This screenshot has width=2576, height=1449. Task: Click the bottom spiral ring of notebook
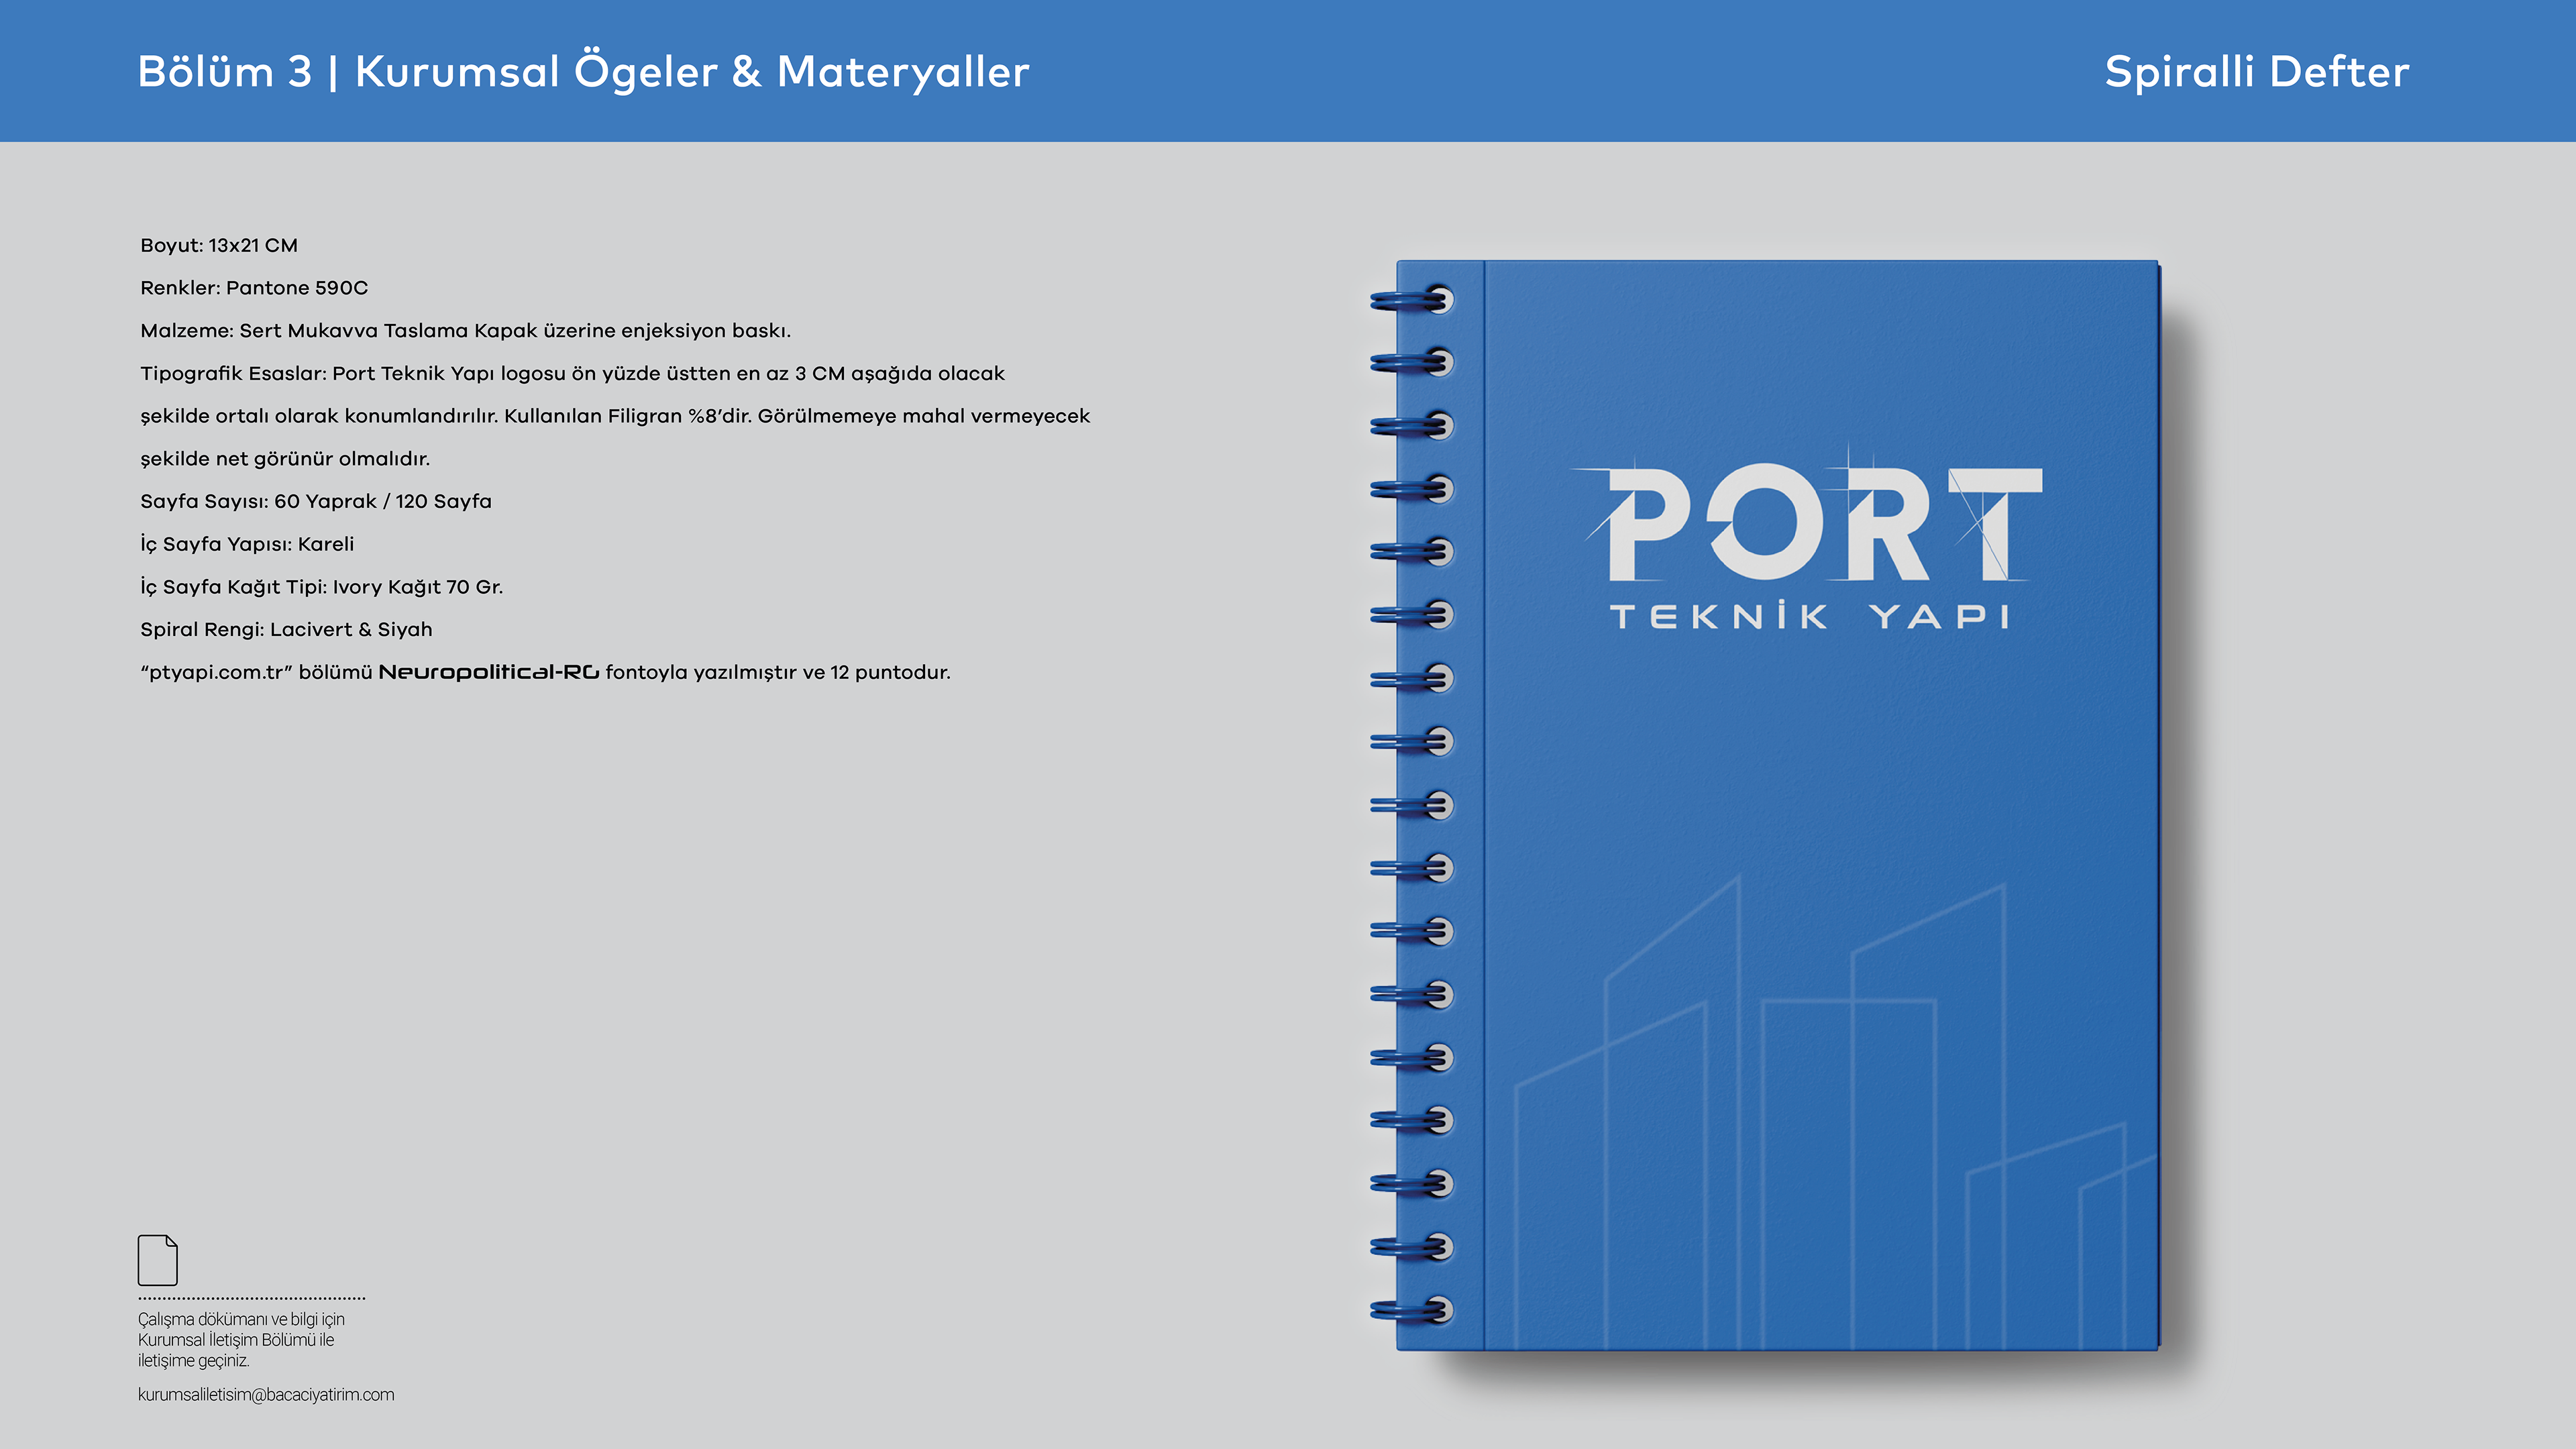click(x=1411, y=1310)
